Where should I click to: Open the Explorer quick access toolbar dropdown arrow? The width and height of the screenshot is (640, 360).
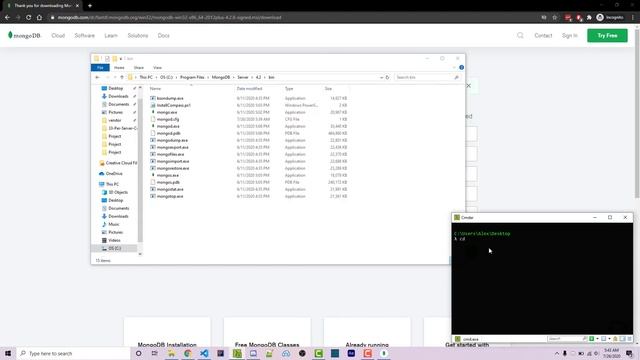tap(121, 59)
